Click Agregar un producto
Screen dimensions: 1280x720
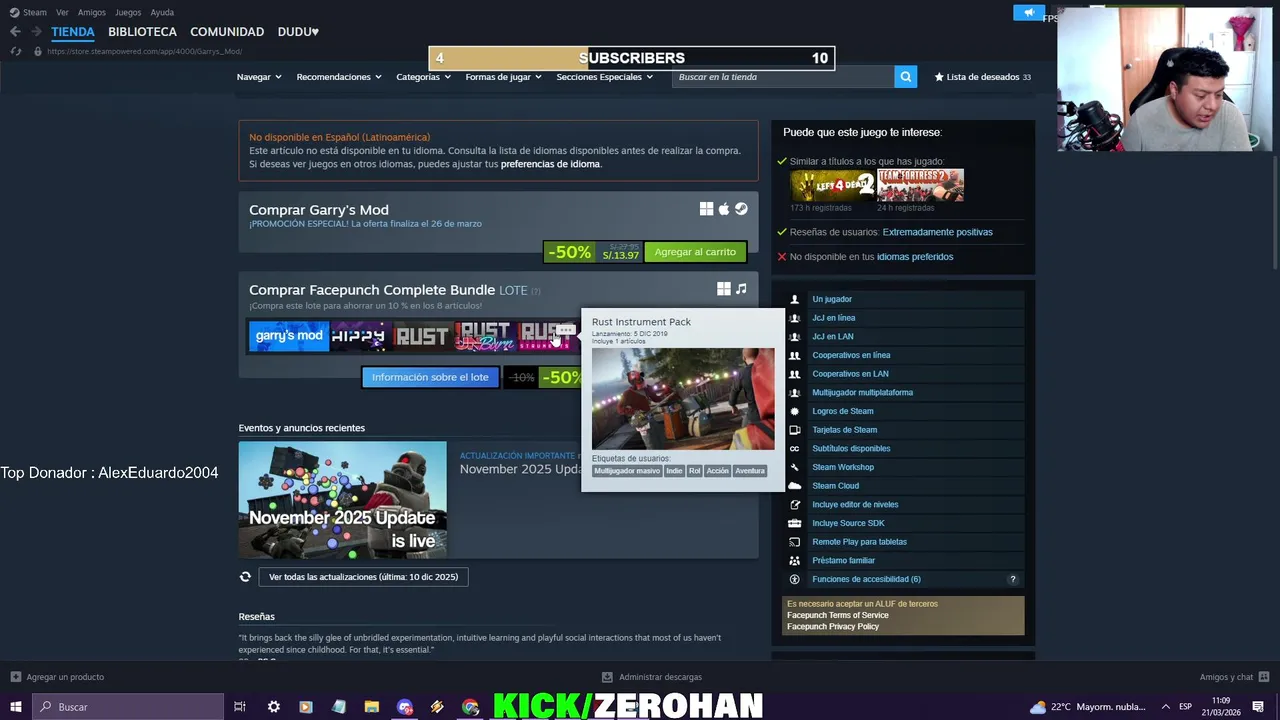[x=57, y=677]
